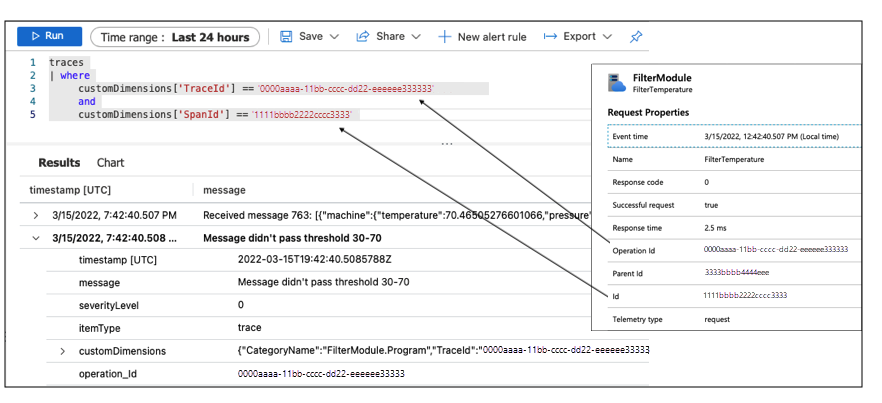Switch to the Chart tab

point(110,163)
